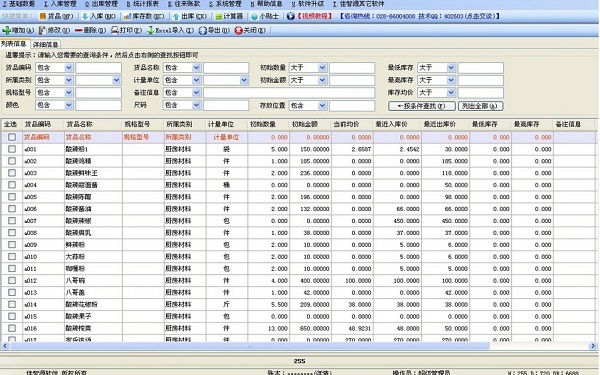This screenshot has height=375, width=600.
Task: Click the Excel import (Excel导入) icon
Action: click(151, 30)
